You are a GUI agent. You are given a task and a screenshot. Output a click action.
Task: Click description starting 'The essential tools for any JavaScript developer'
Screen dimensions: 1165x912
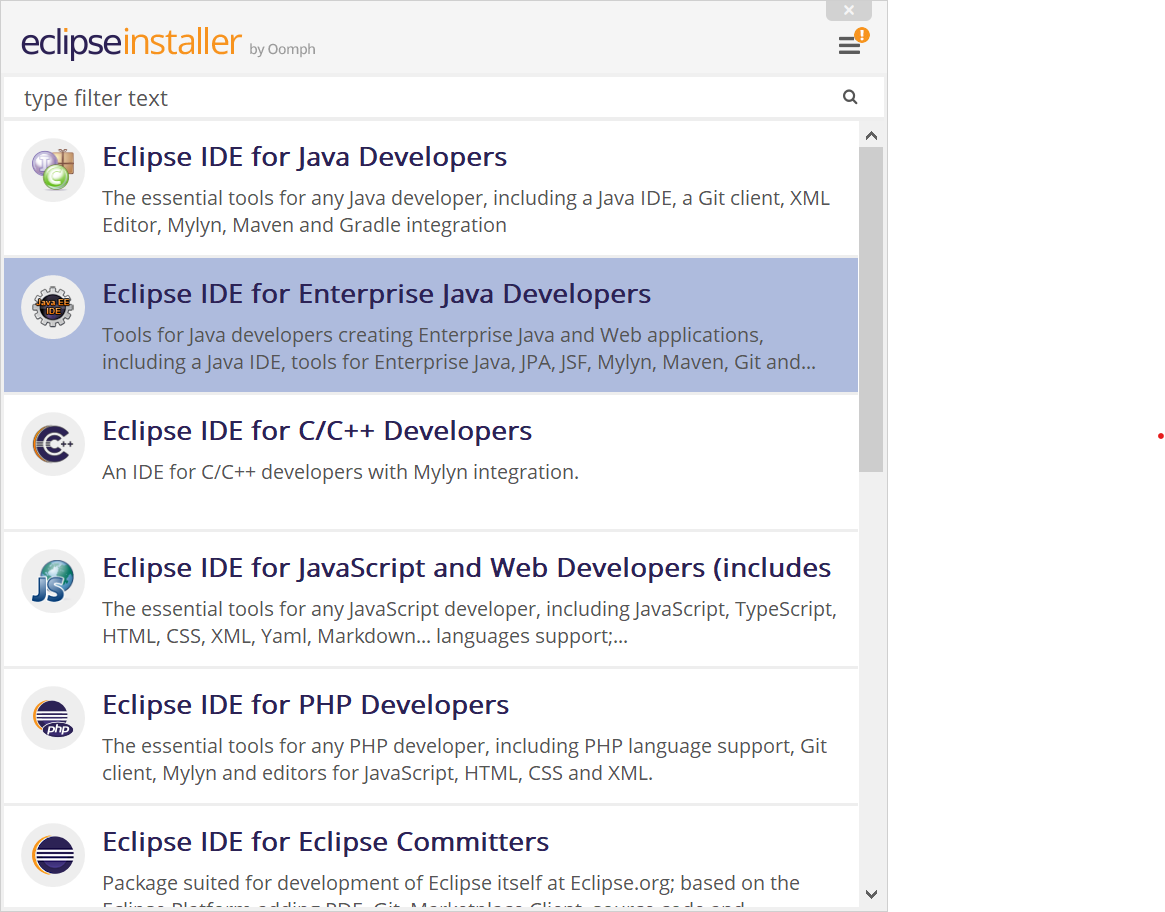click(470, 622)
